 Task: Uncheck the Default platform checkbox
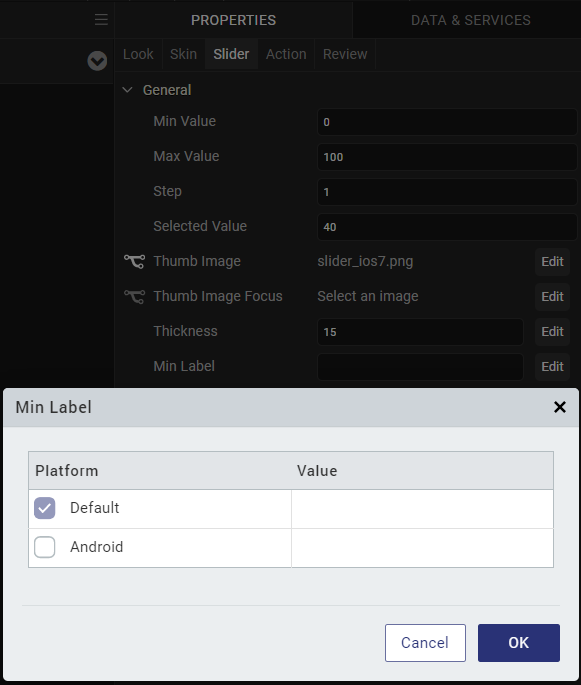[45, 508]
